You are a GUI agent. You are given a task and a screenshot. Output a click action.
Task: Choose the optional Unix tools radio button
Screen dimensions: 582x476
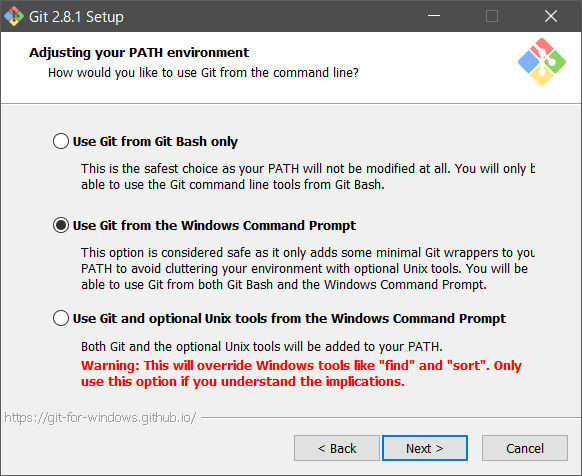click(61, 318)
